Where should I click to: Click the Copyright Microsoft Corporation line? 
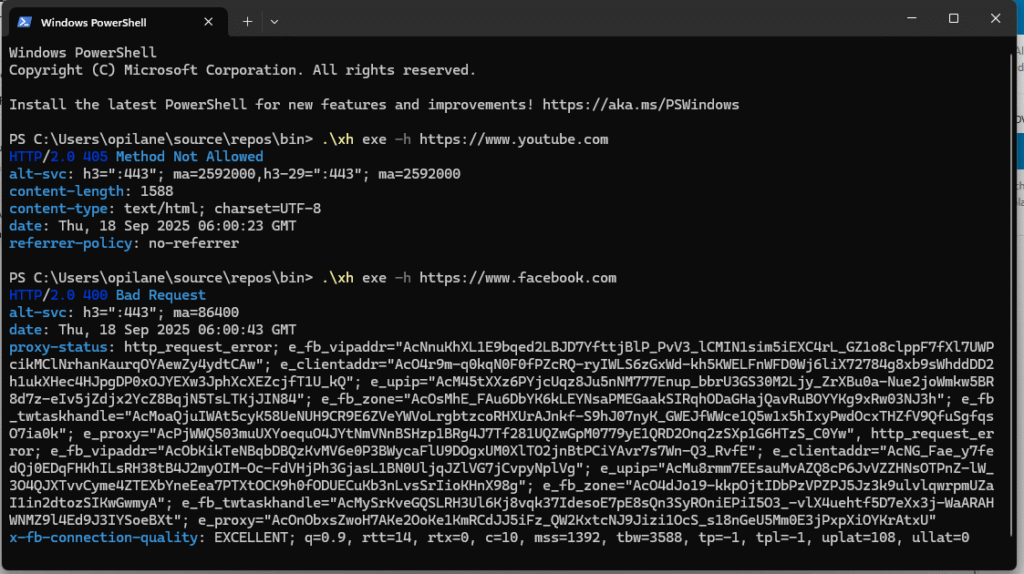click(x=242, y=70)
